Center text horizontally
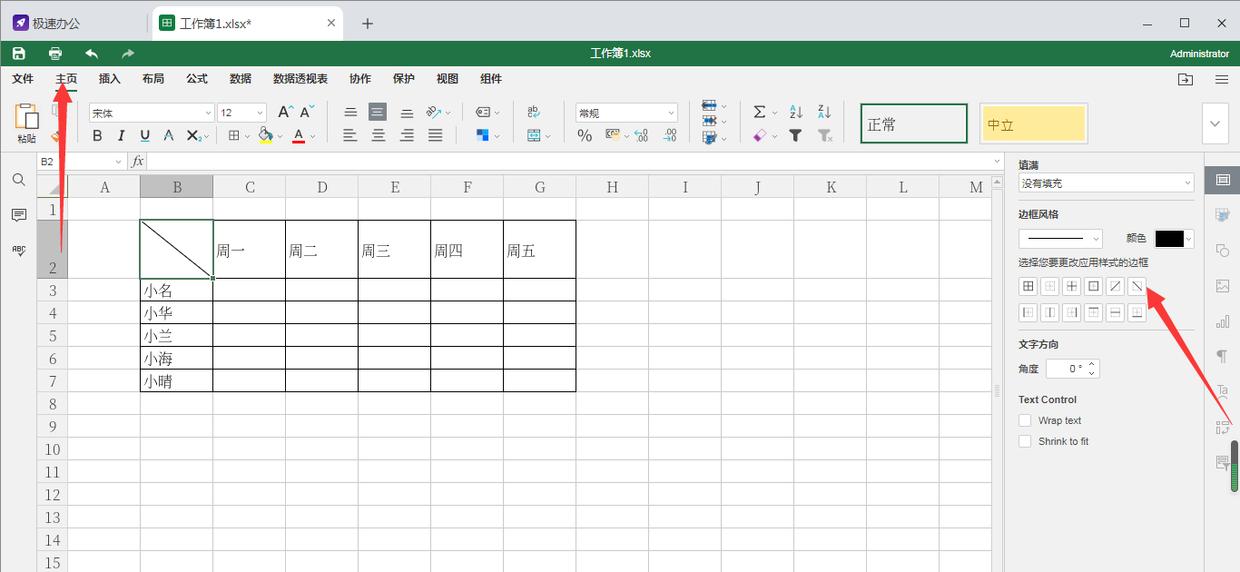This screenshot has width=1240, height=572. 378,136
